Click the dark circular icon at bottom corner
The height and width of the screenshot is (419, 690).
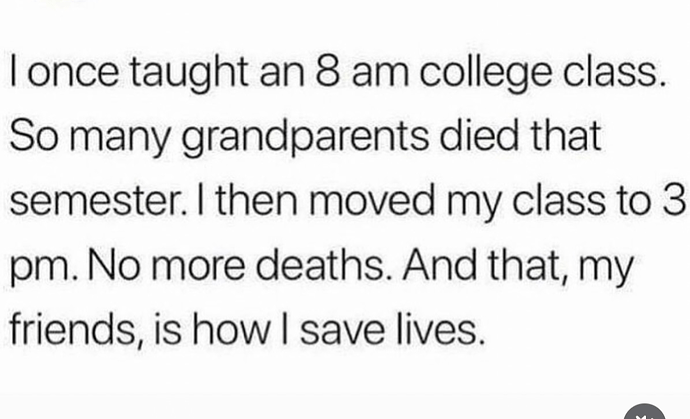pos(644,412)
